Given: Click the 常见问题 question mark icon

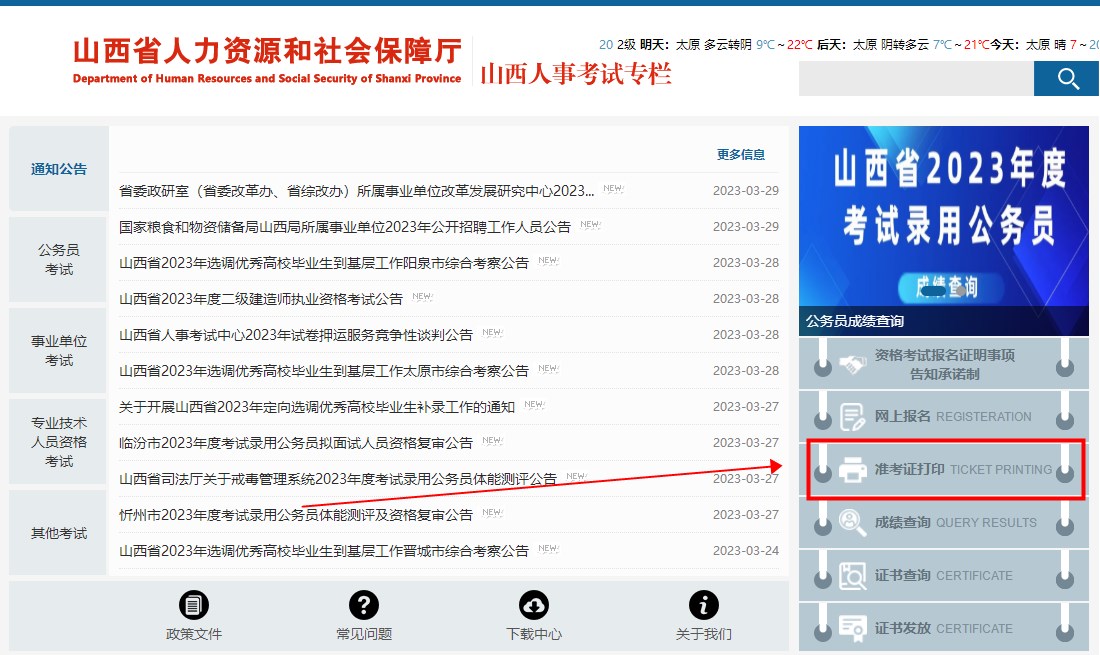Looking at the screenshot, I should 363,605.
